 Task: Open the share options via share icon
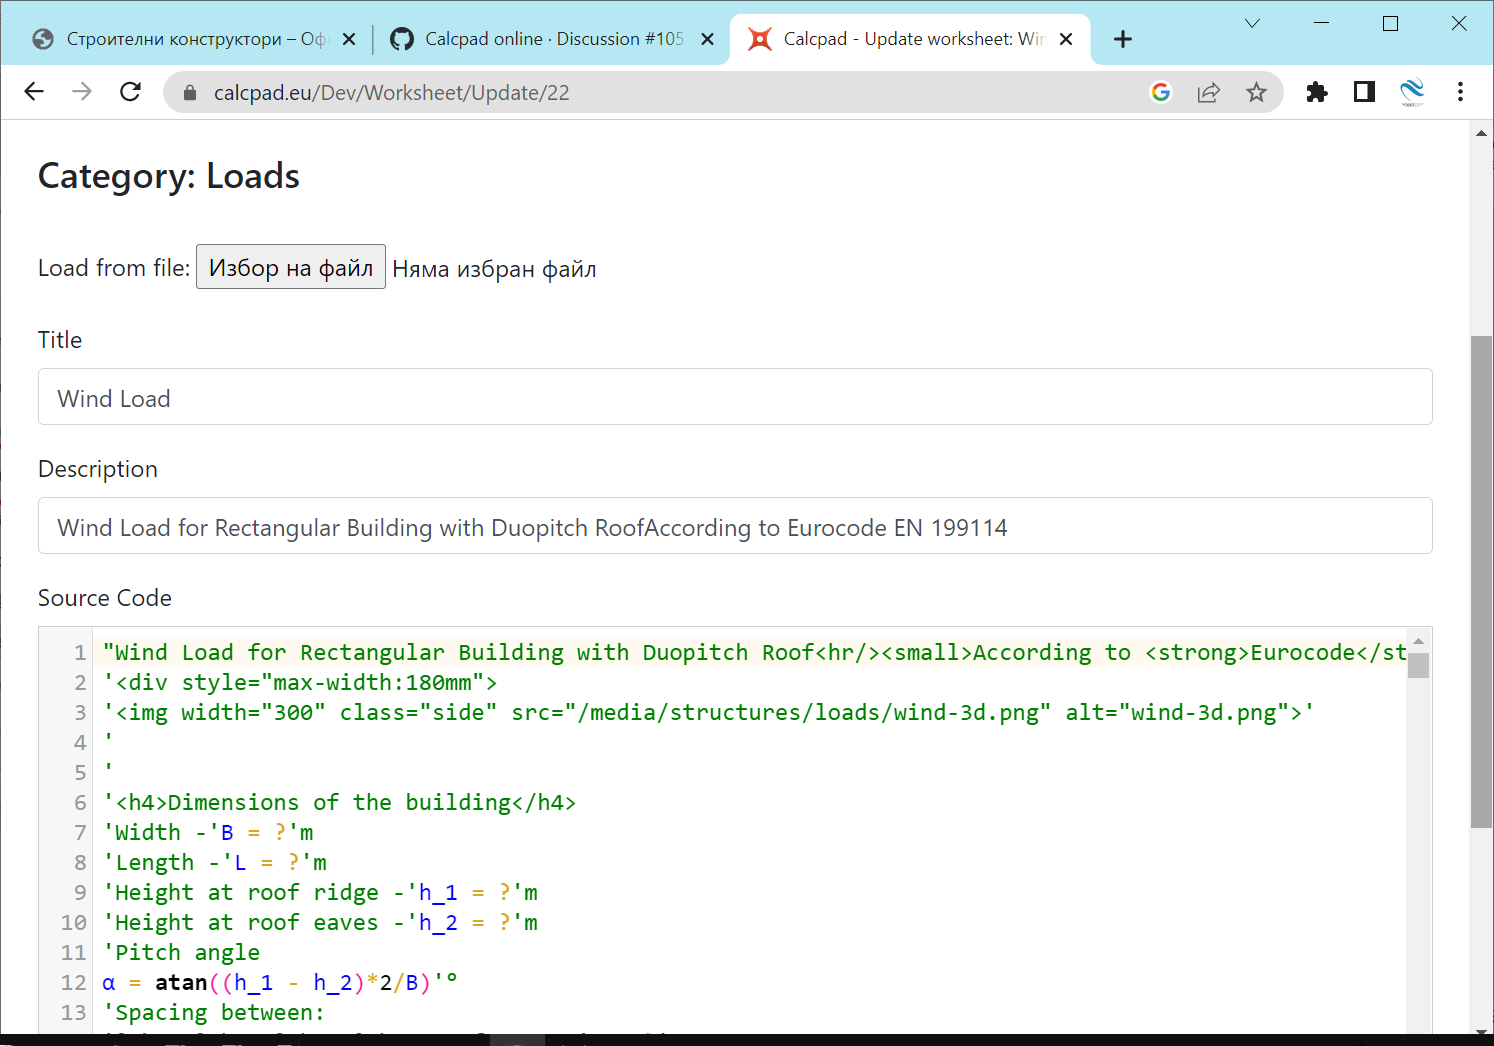1209,92
